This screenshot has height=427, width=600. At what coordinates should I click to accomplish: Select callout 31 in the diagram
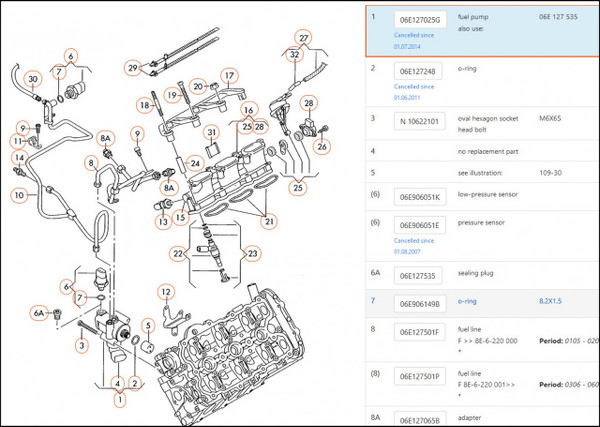pos(212,132)
